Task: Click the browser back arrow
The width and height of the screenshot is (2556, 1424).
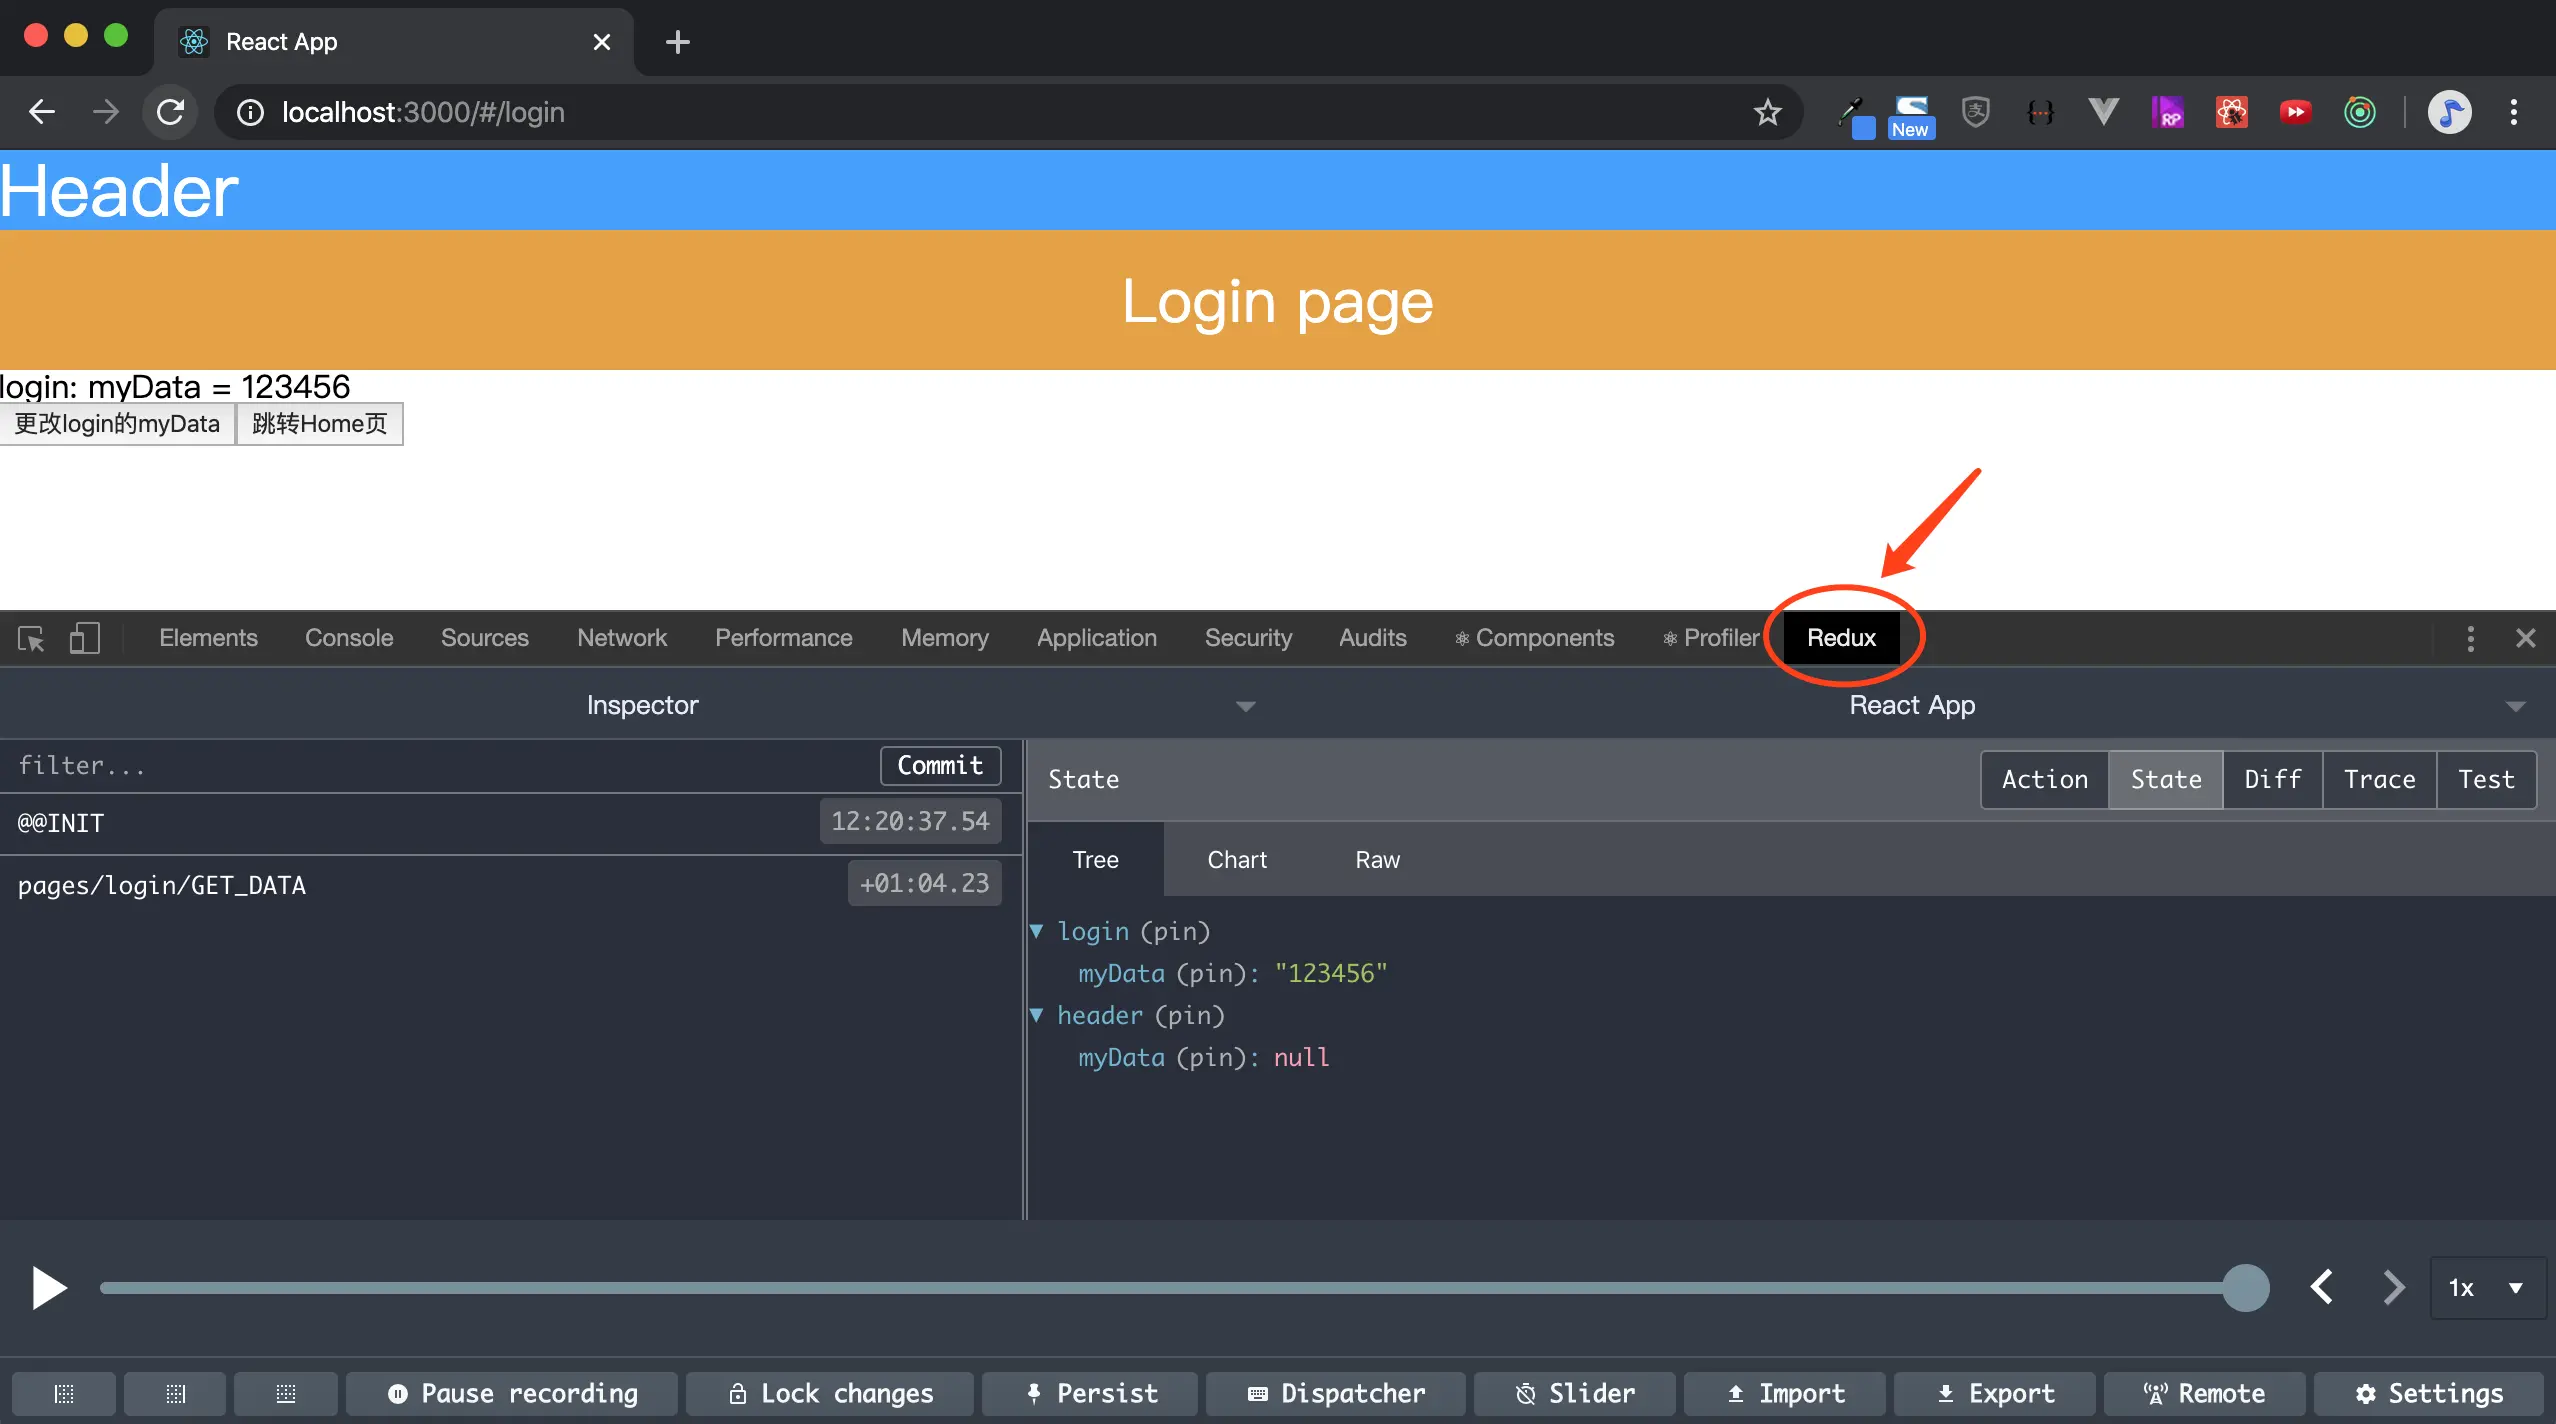Action: point(42,112)
